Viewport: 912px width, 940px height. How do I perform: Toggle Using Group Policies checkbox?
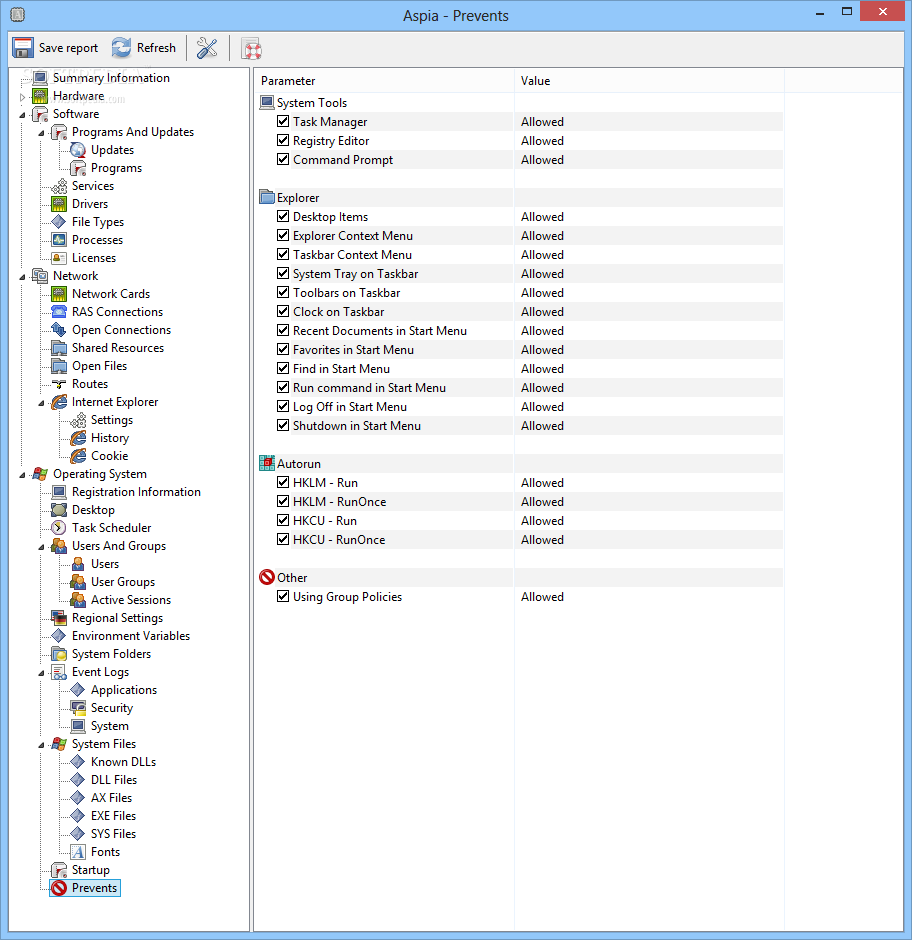point(283,596)
